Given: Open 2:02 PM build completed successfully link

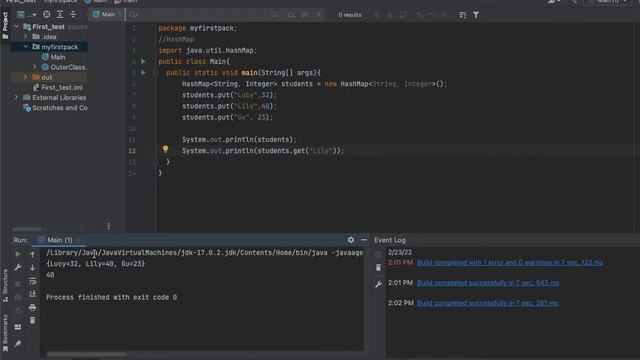Looking at the screenshot, I should click(487, 303).
